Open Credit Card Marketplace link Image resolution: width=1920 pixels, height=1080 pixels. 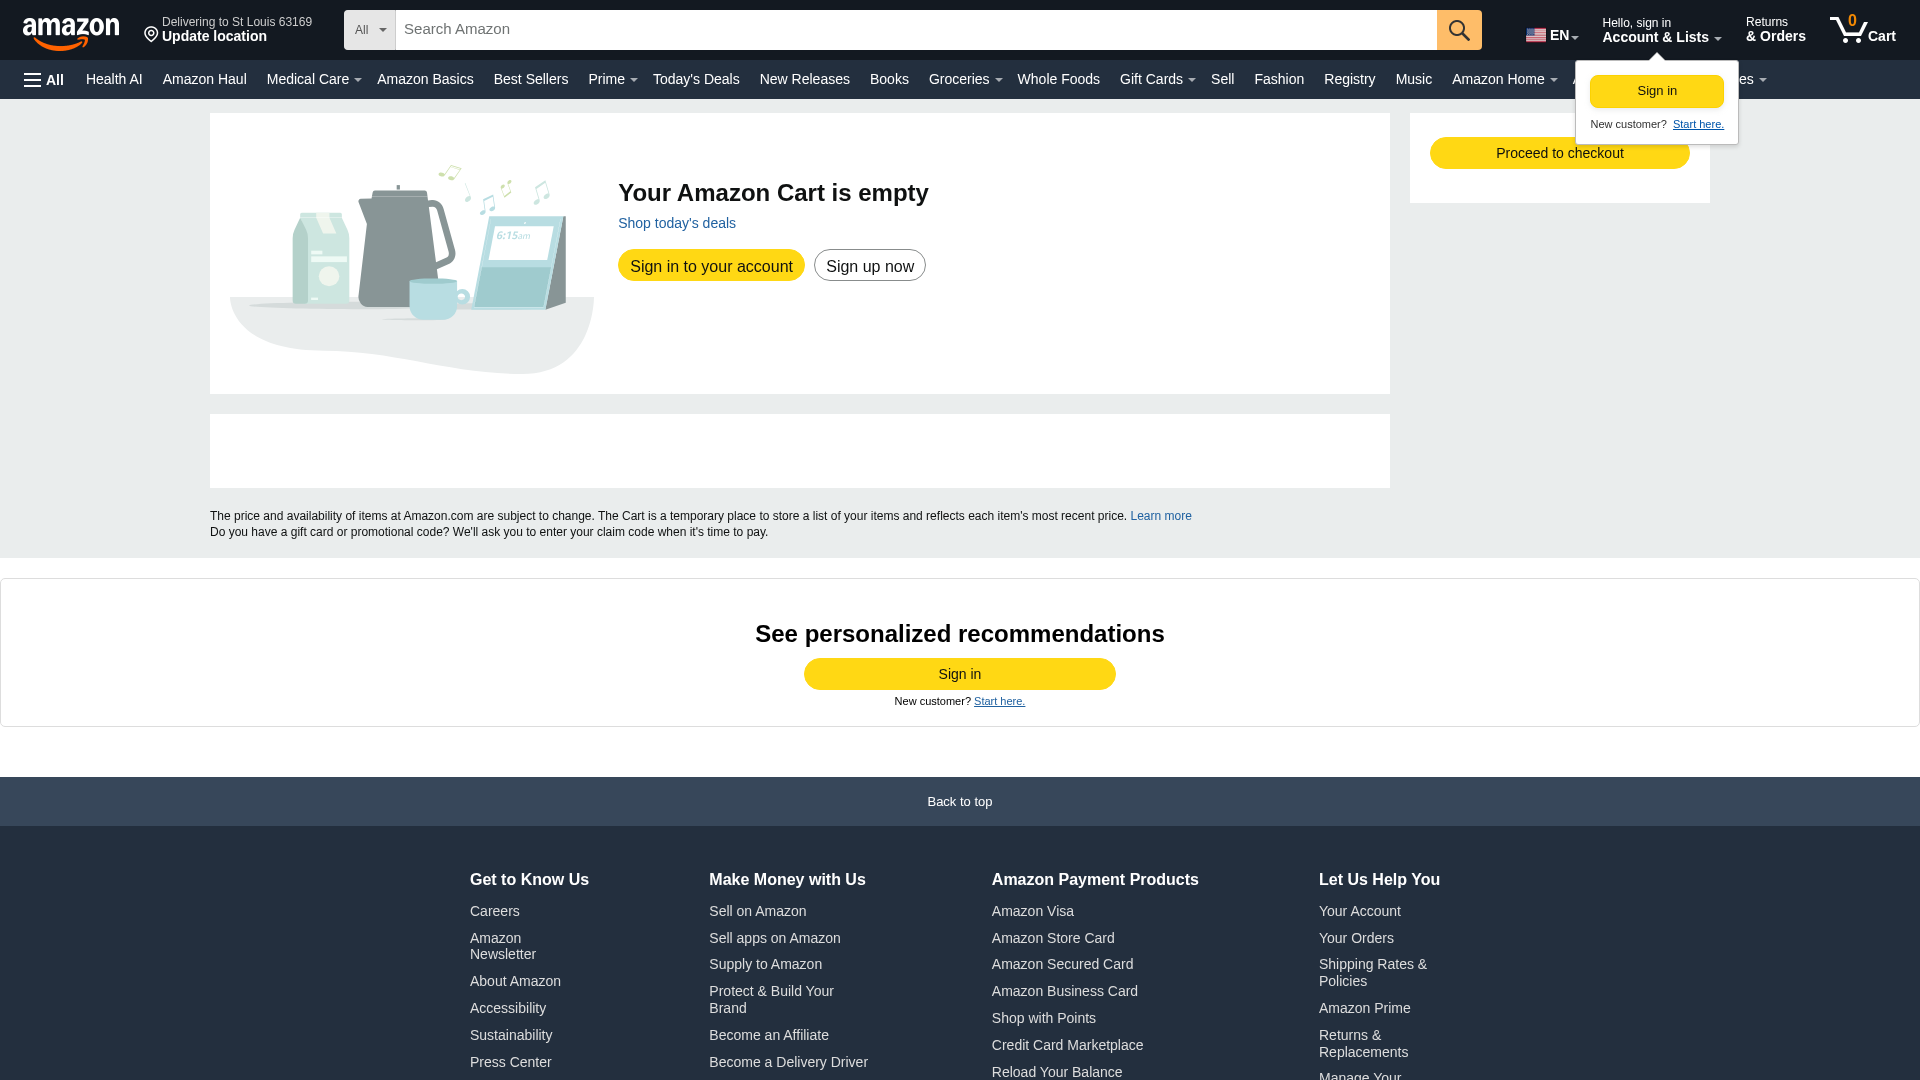click(x=1067, y=1045)
